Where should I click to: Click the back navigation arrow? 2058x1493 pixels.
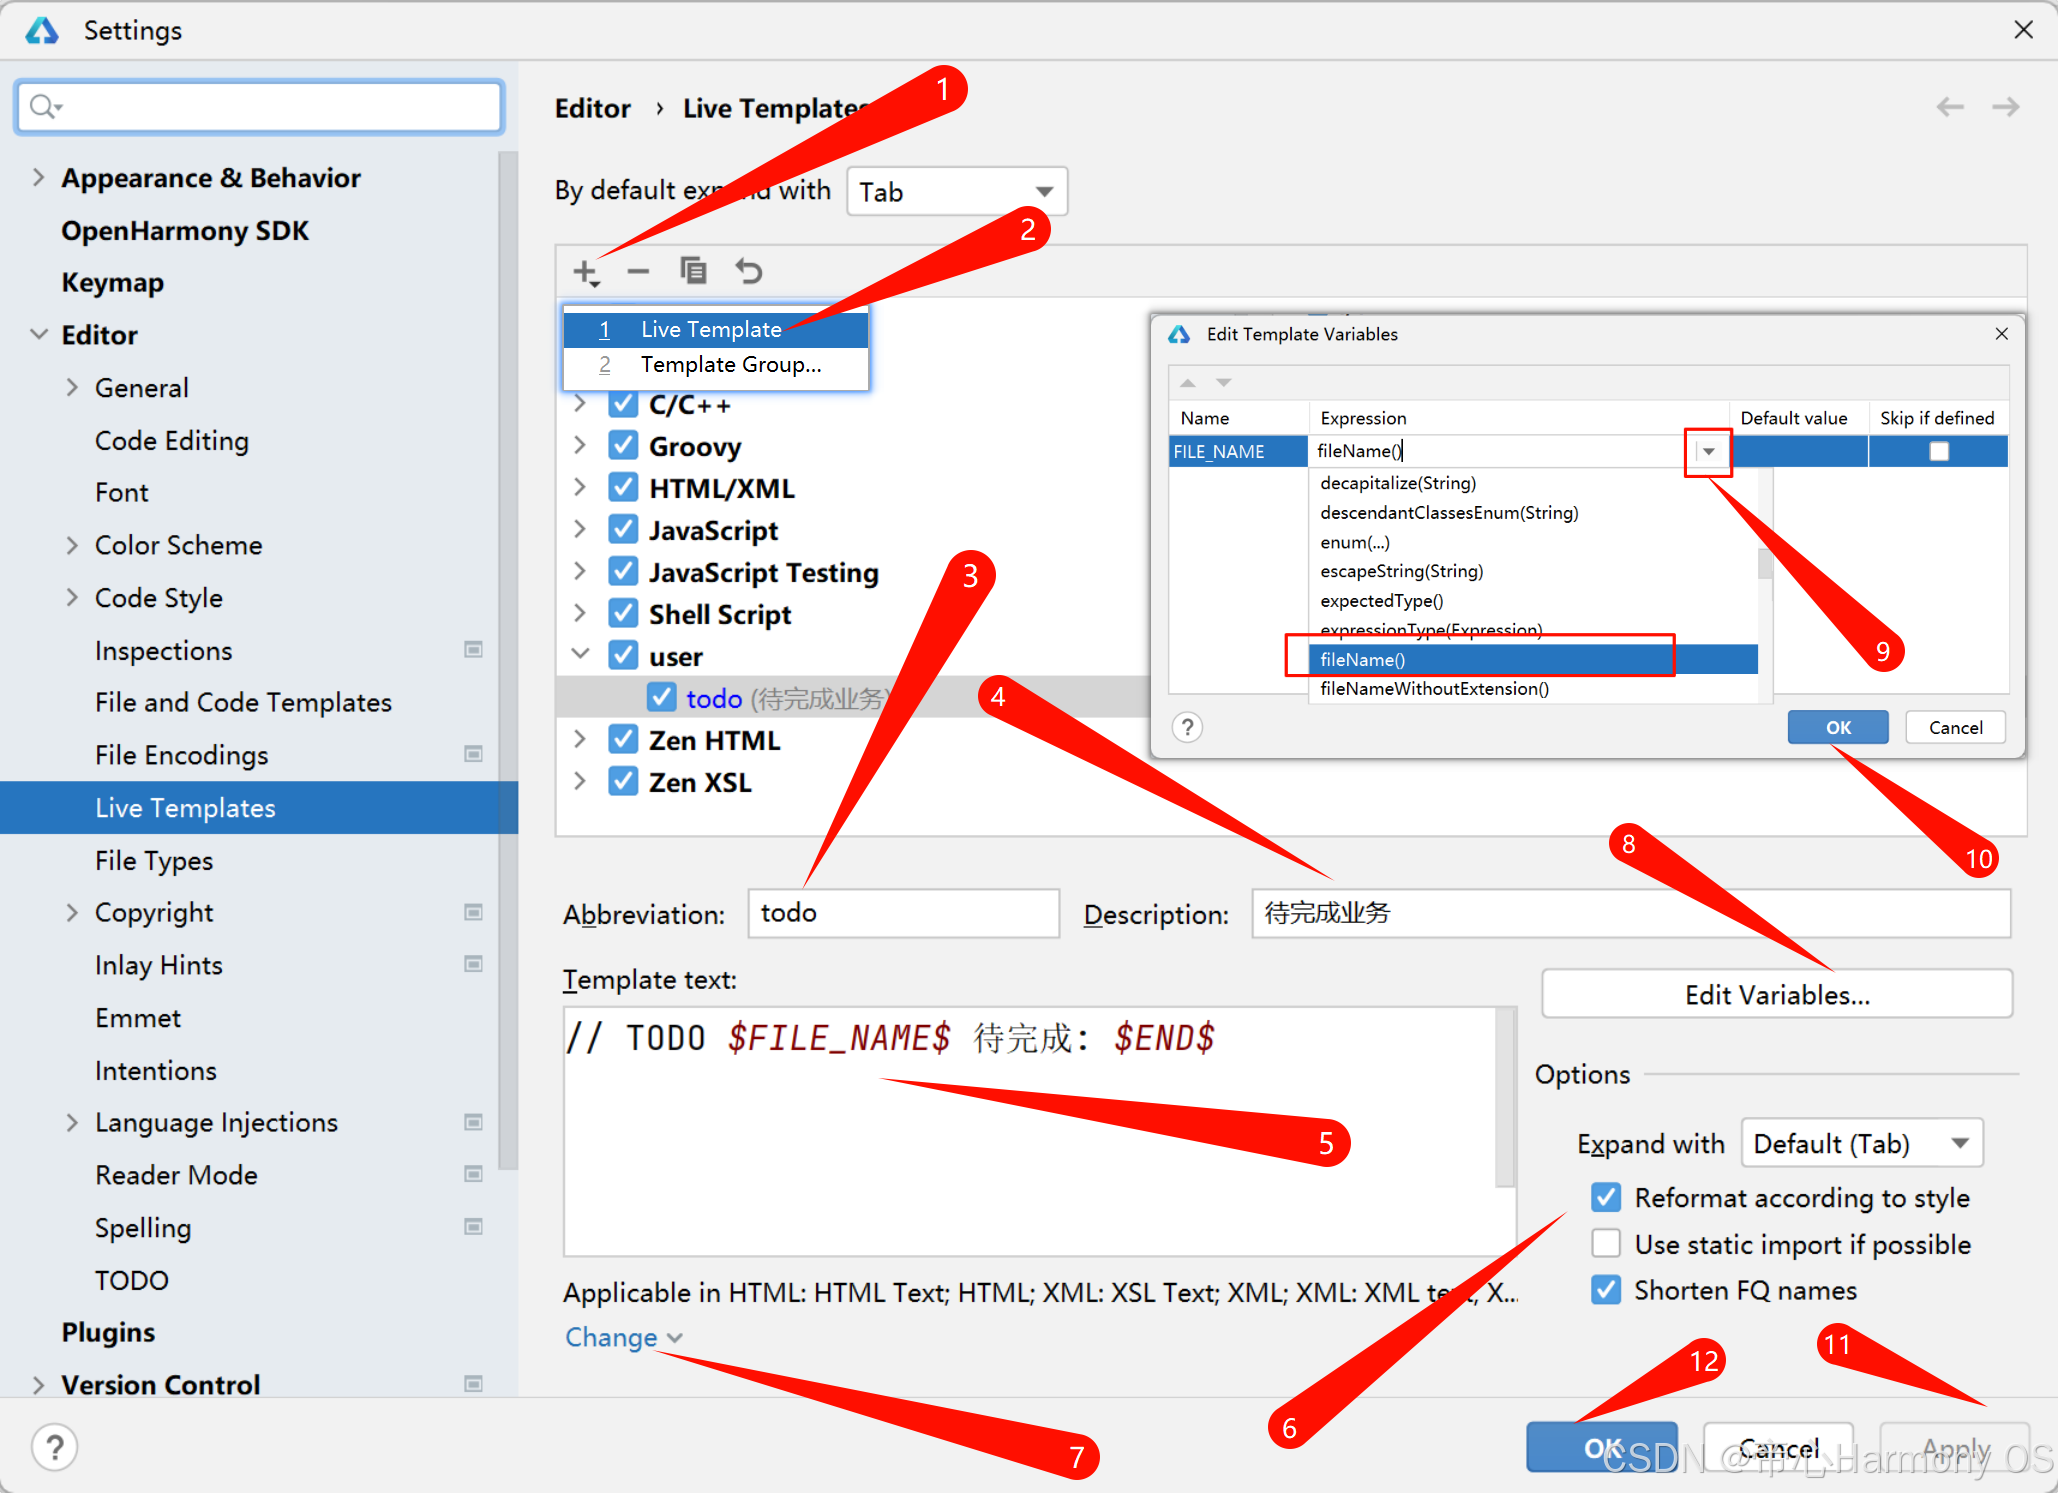click(1949, 107)
